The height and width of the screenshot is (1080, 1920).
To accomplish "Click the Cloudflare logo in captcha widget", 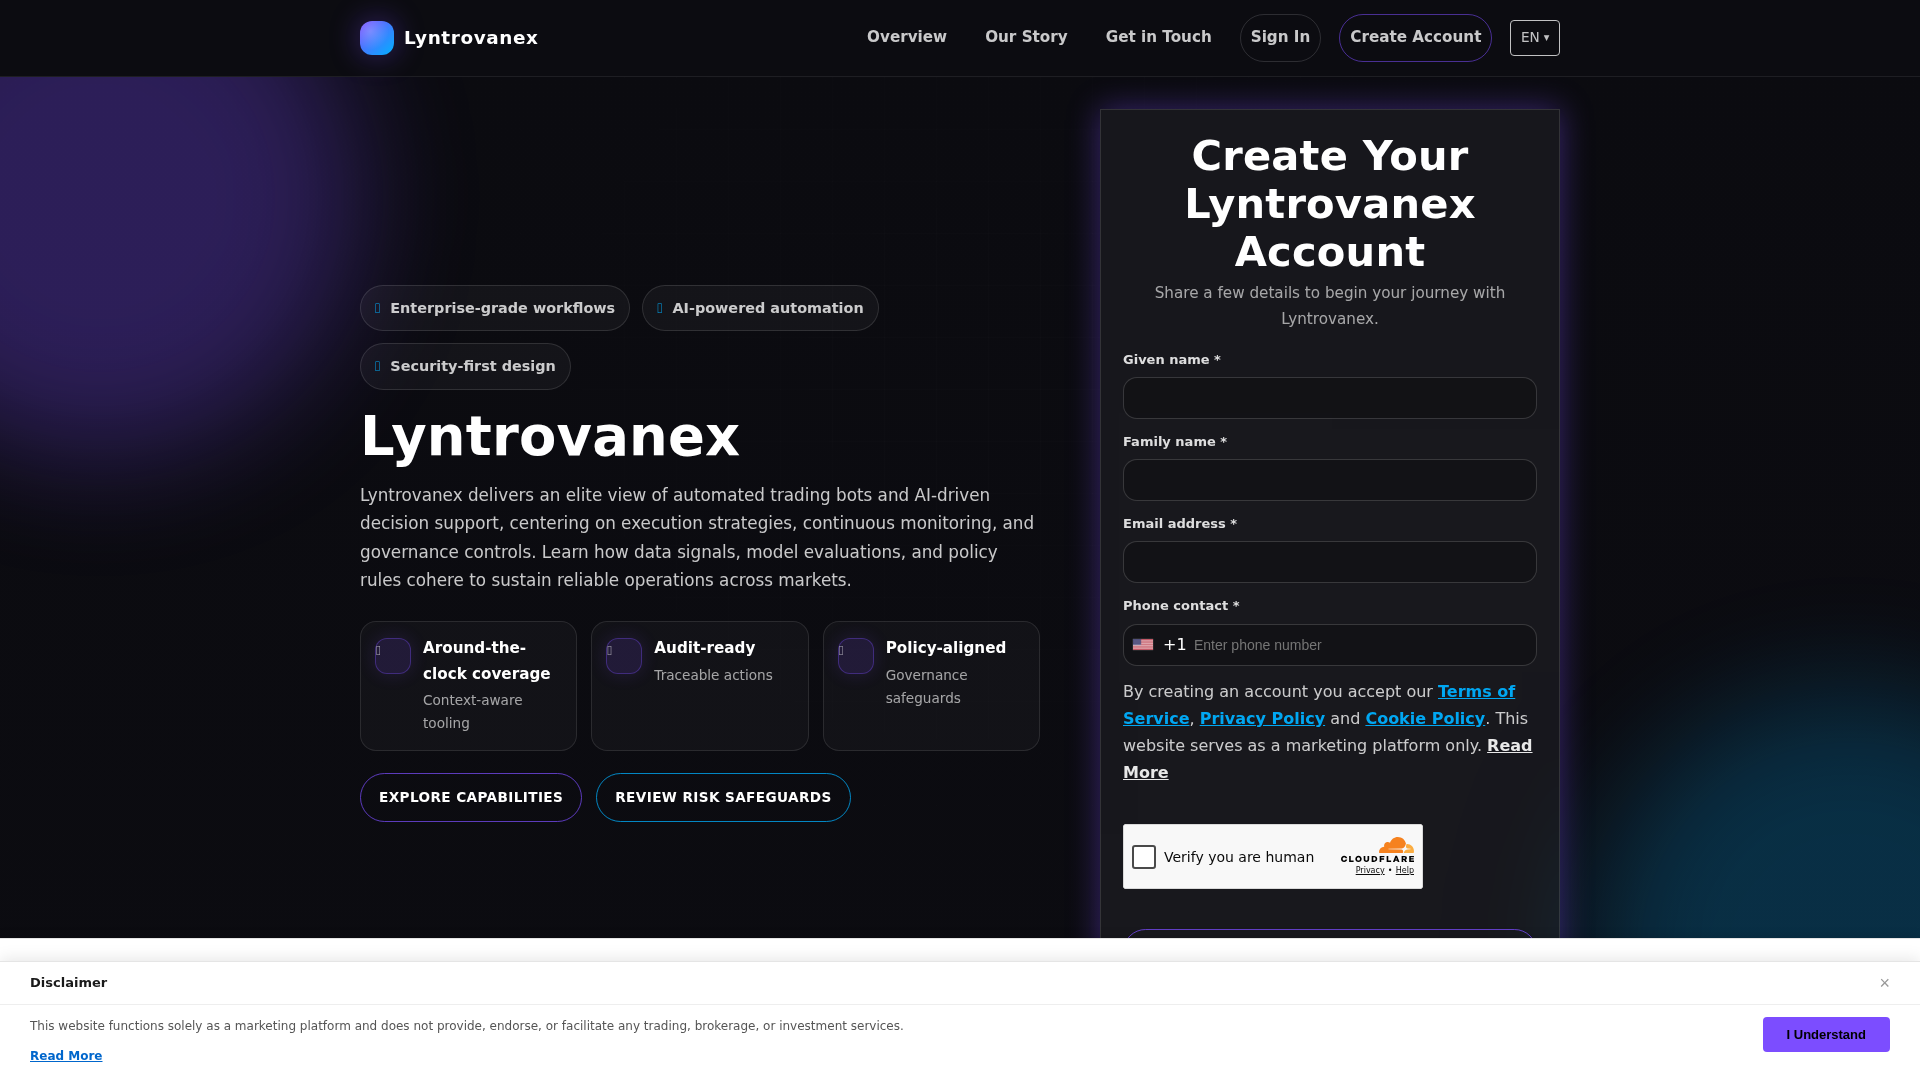I will pyautogui.click(x=1378, y=850).
